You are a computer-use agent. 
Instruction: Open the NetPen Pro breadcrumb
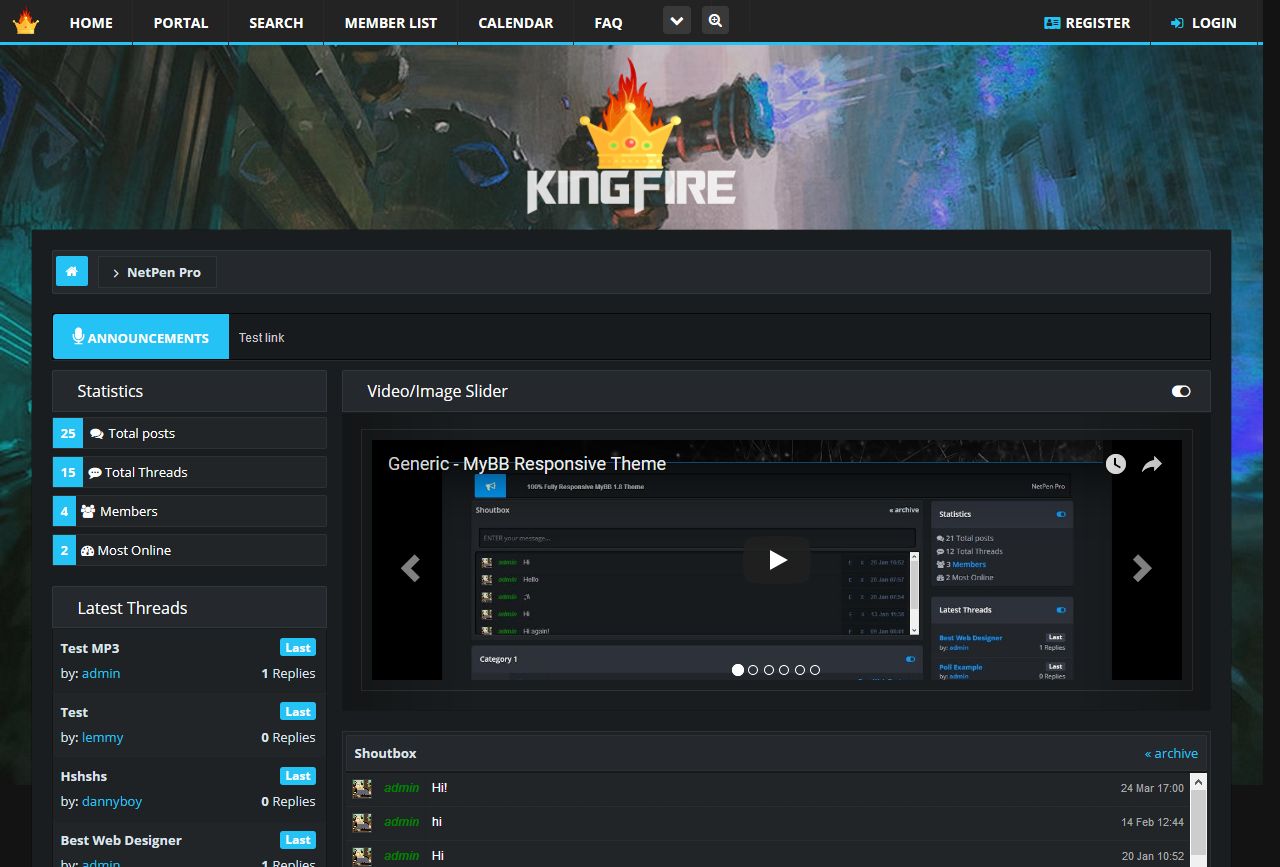coord(157,272)
